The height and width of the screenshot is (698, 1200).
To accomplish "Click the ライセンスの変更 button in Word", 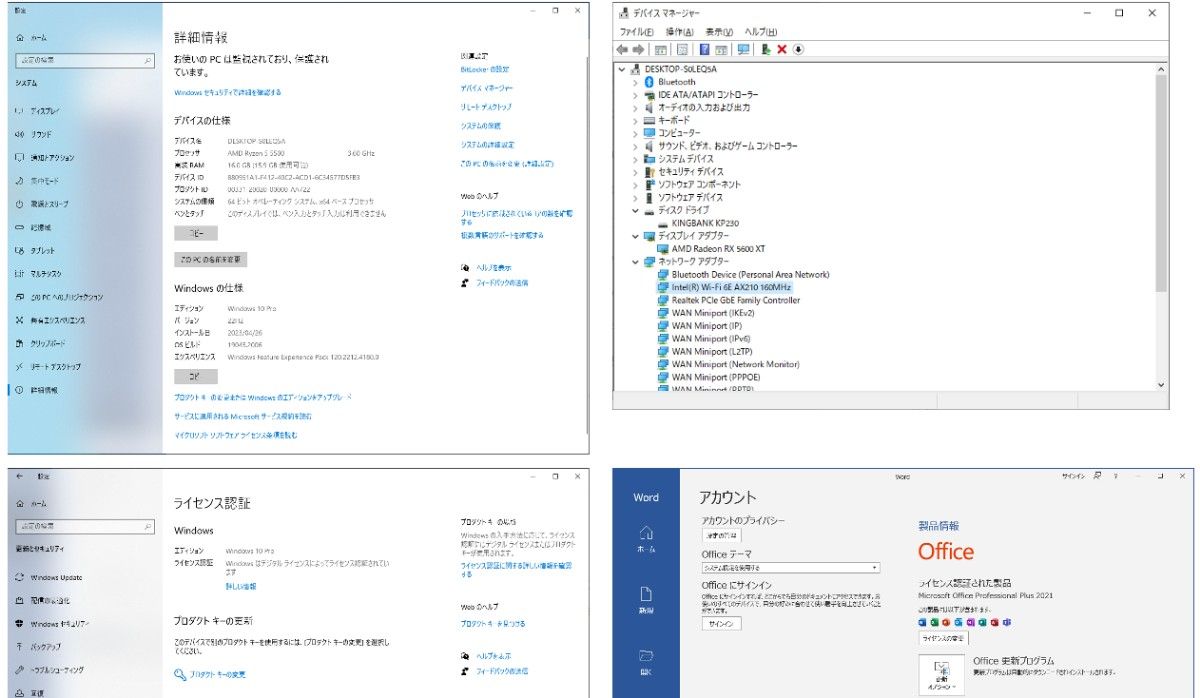I will 943,638.
